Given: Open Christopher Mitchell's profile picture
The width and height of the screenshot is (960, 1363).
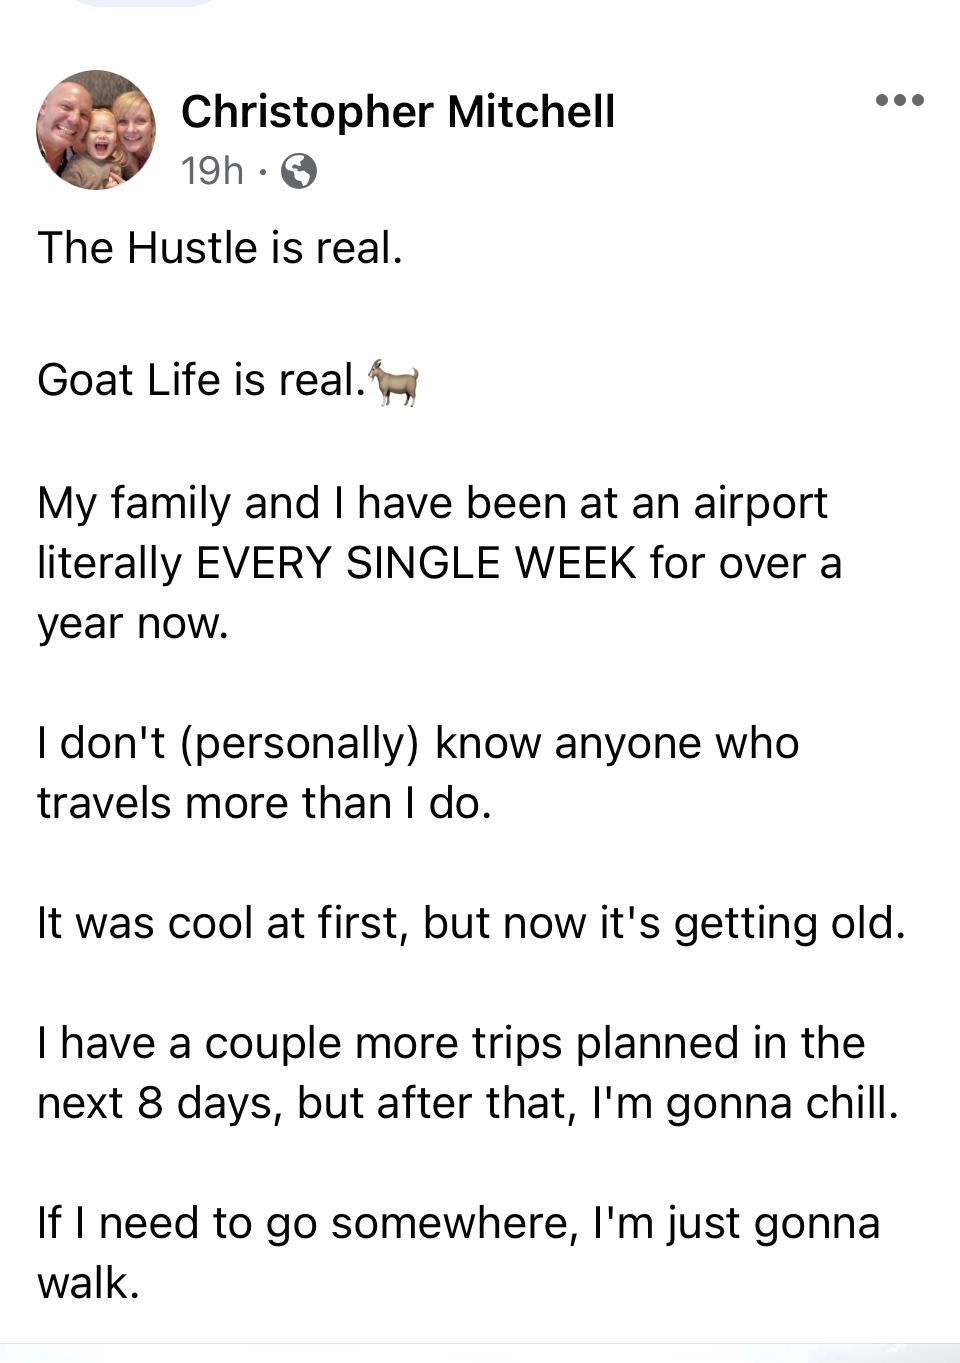Looking at the screenshot, I should tap(96, 130).
